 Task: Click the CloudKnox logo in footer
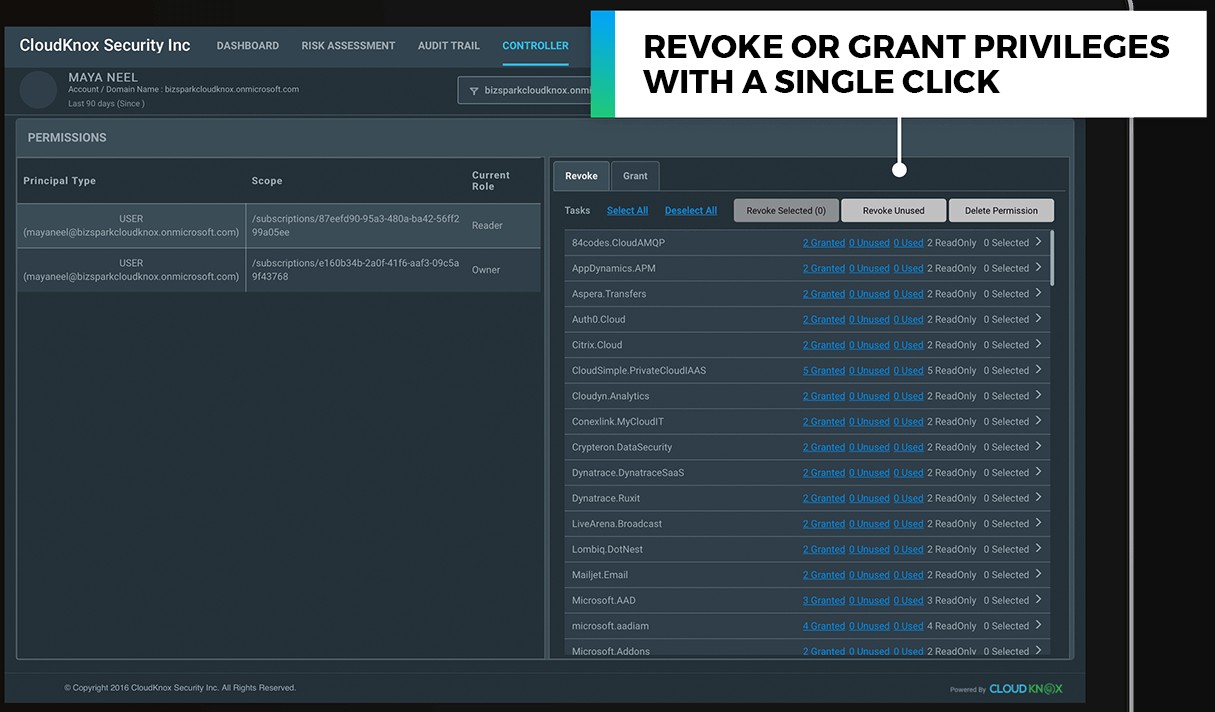click(1025, 688)
